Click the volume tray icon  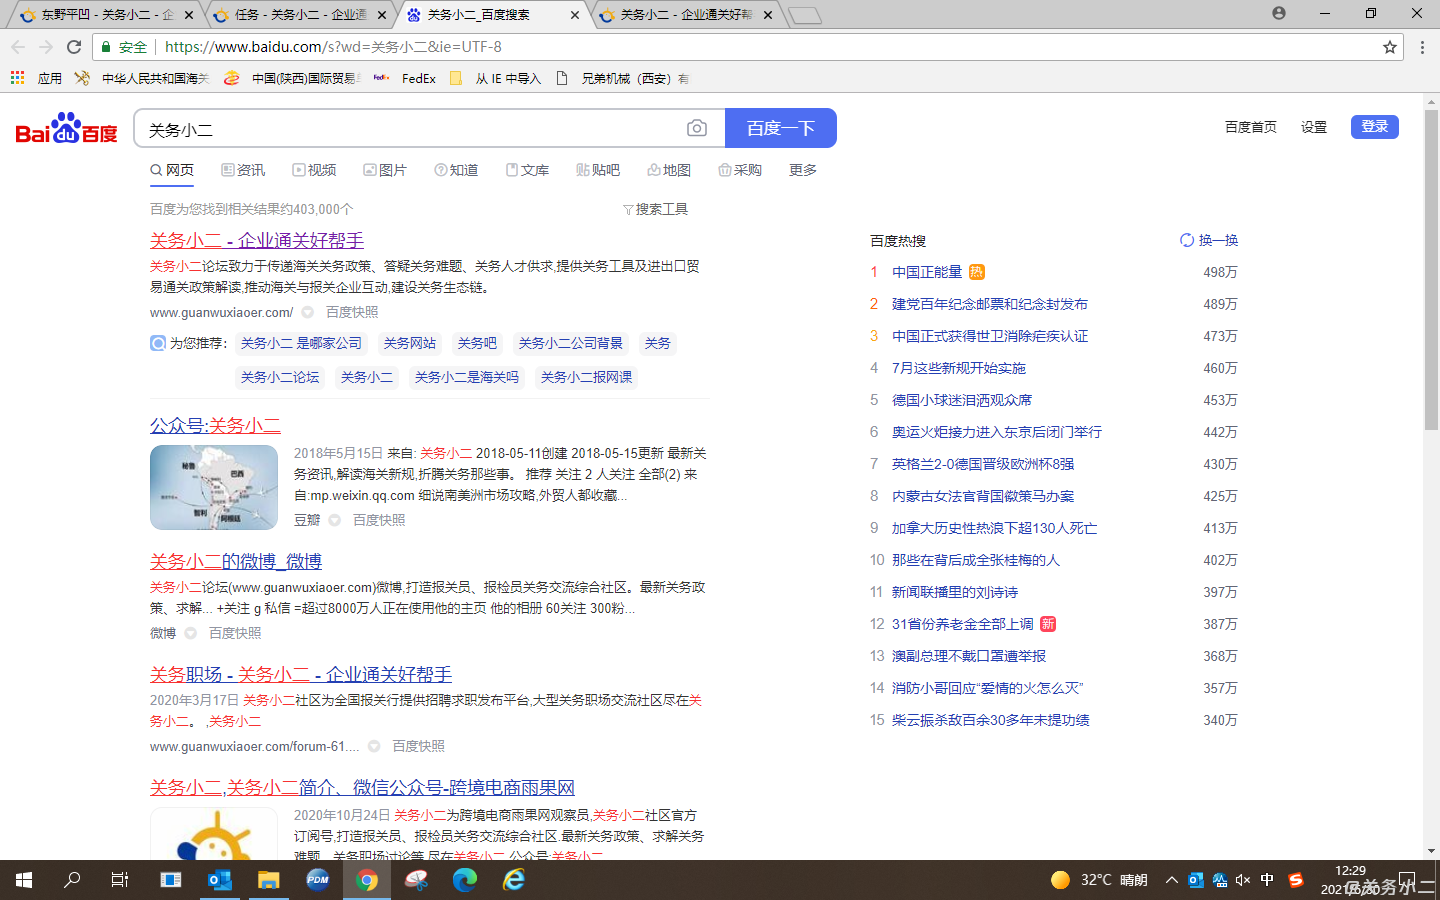point(1243,880)
